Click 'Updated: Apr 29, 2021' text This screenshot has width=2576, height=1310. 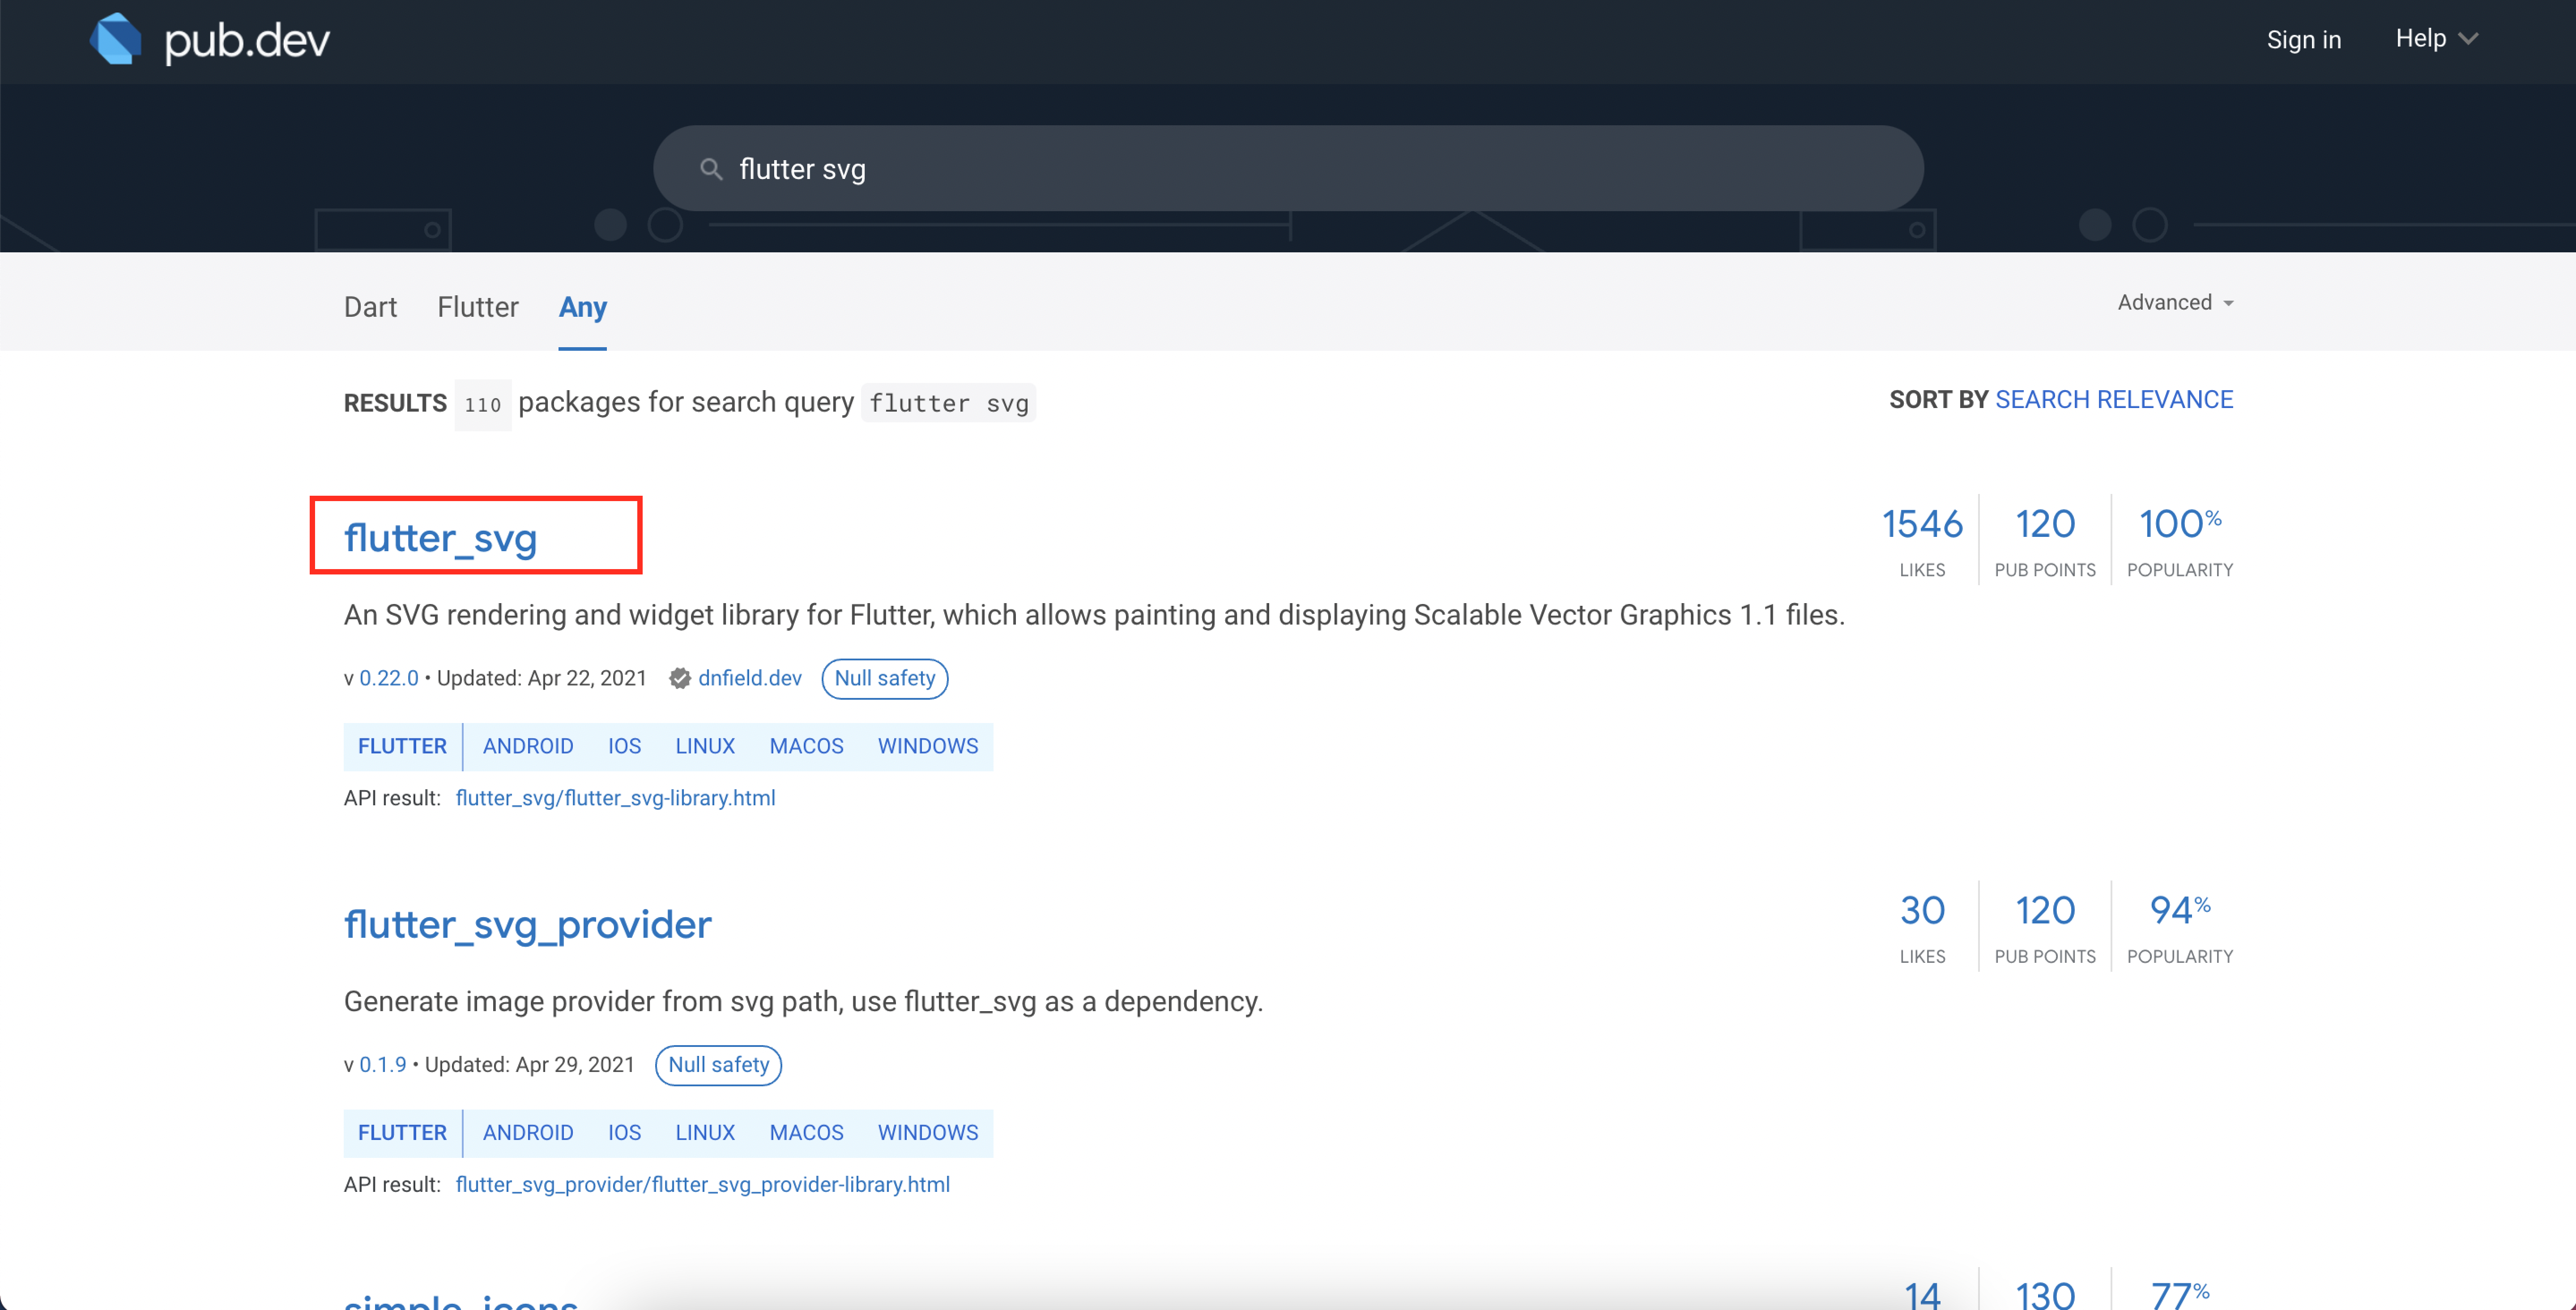(529, 1065)
